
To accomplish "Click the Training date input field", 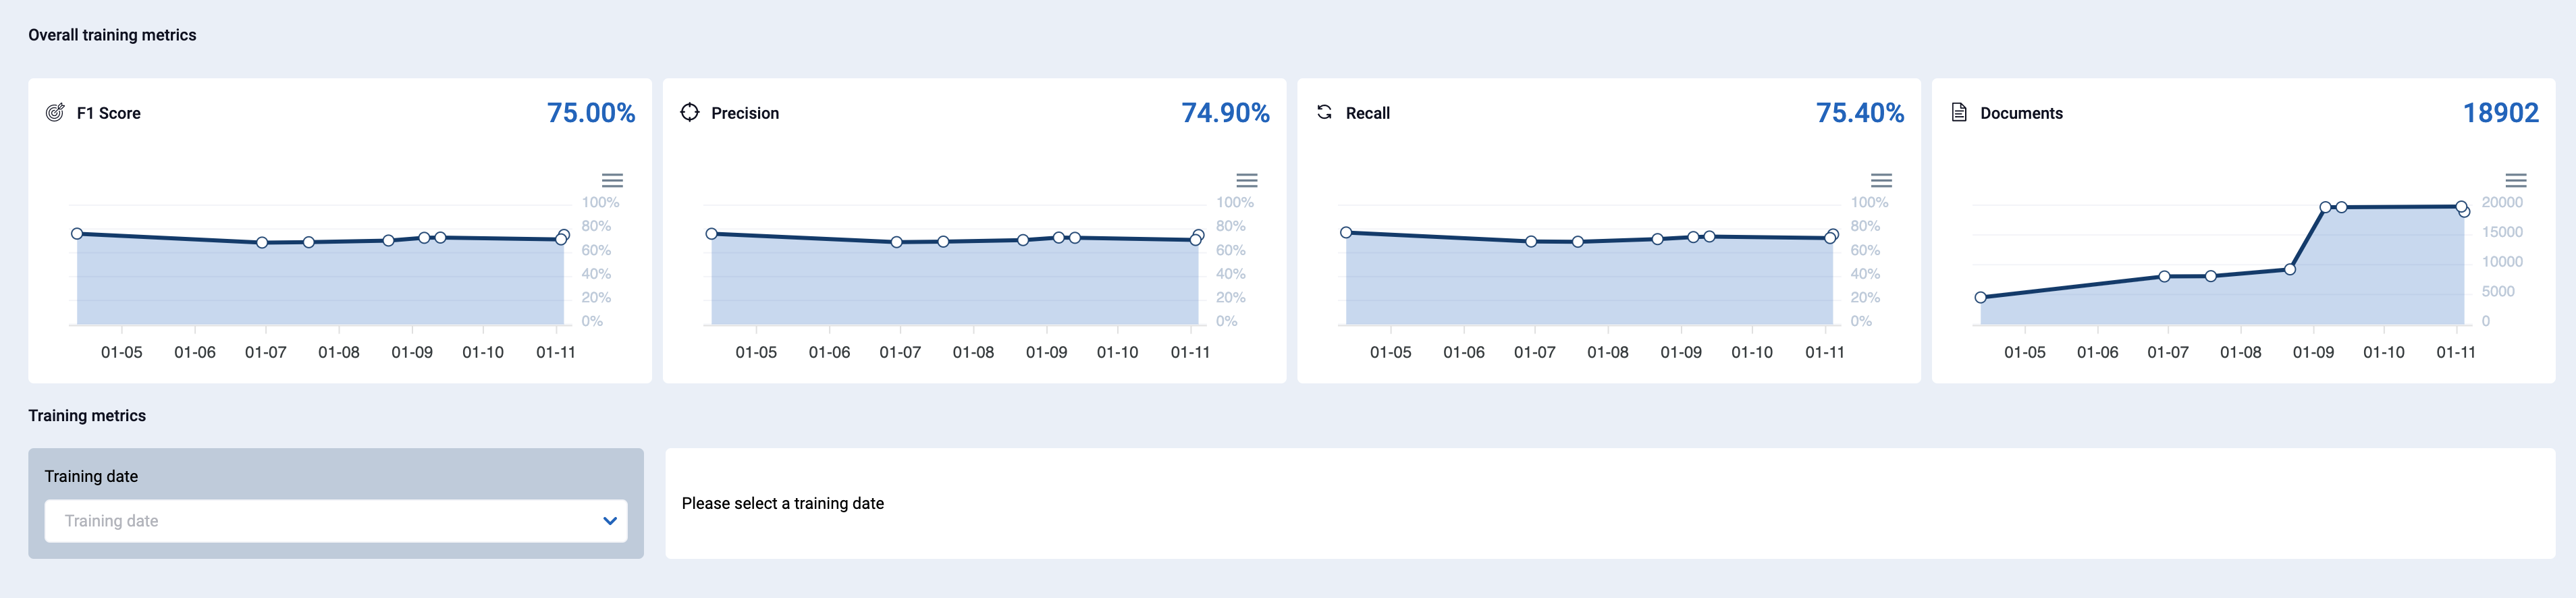I will tap(336, 521).
